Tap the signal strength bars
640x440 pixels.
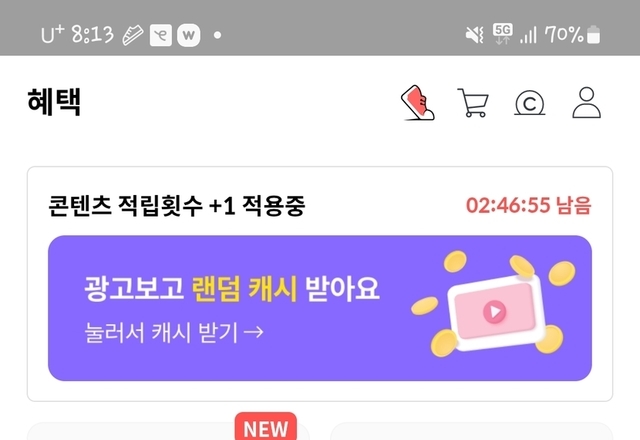point(528,35)
